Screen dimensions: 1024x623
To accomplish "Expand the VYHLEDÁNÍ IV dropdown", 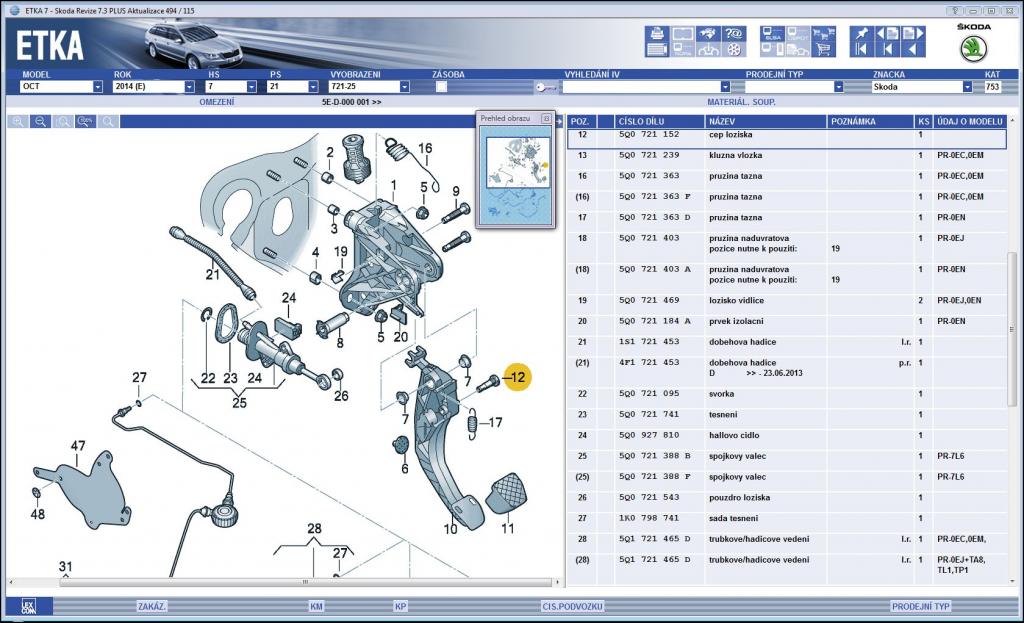I will (x=725, y=87).
